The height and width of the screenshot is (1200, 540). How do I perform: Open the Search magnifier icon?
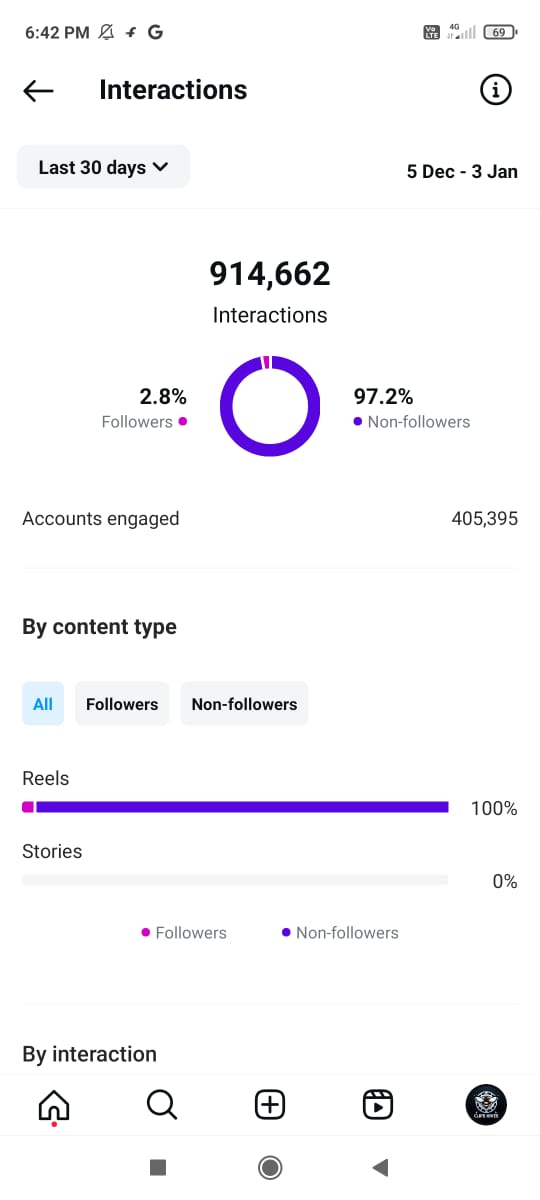tap(162, 1104)
